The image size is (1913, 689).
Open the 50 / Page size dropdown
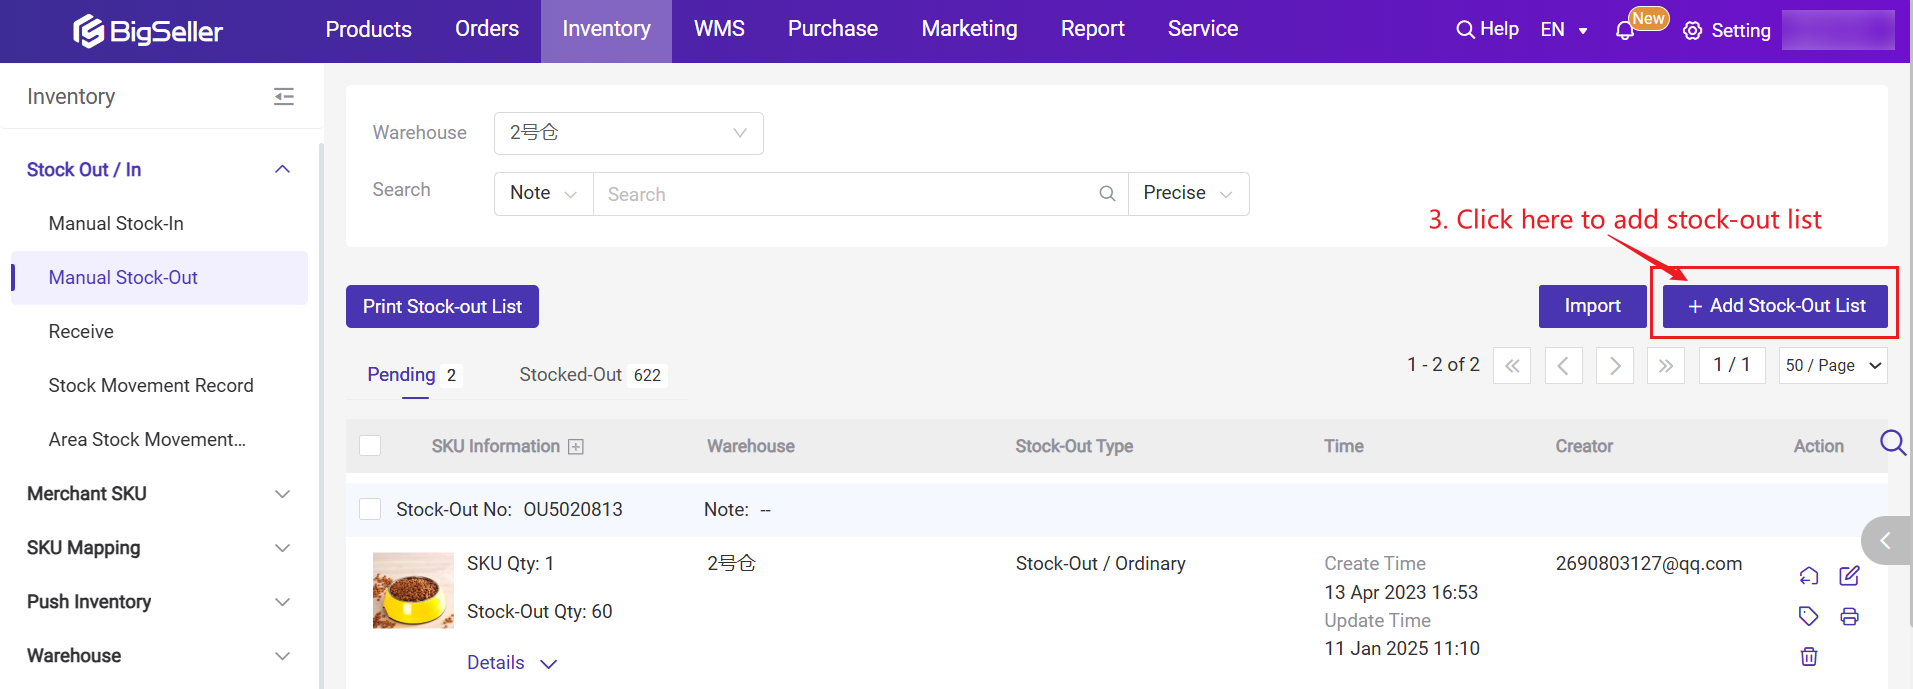coord(1833,366)
